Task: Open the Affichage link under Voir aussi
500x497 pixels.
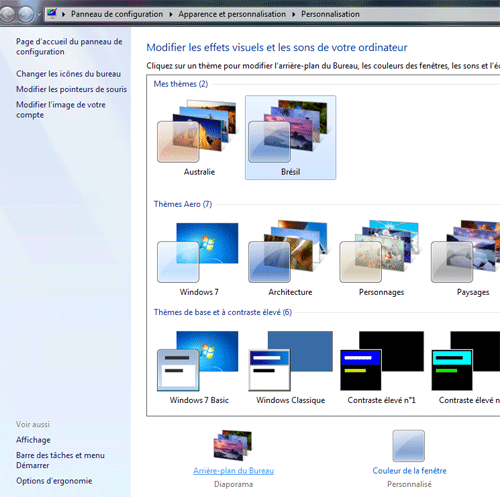Action: pyautogui.click(x=33, y=440)
